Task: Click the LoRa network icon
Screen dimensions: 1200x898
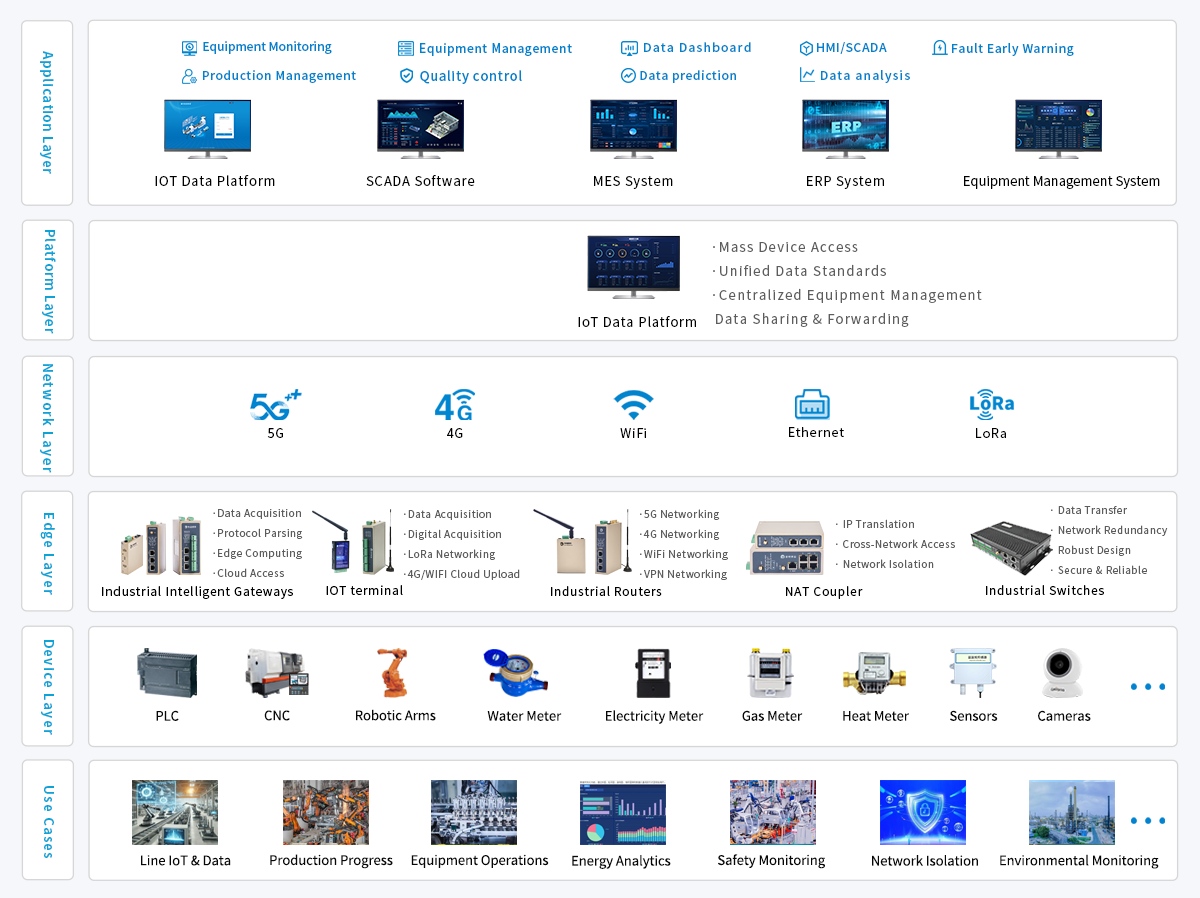Action: tap(991, 402)
